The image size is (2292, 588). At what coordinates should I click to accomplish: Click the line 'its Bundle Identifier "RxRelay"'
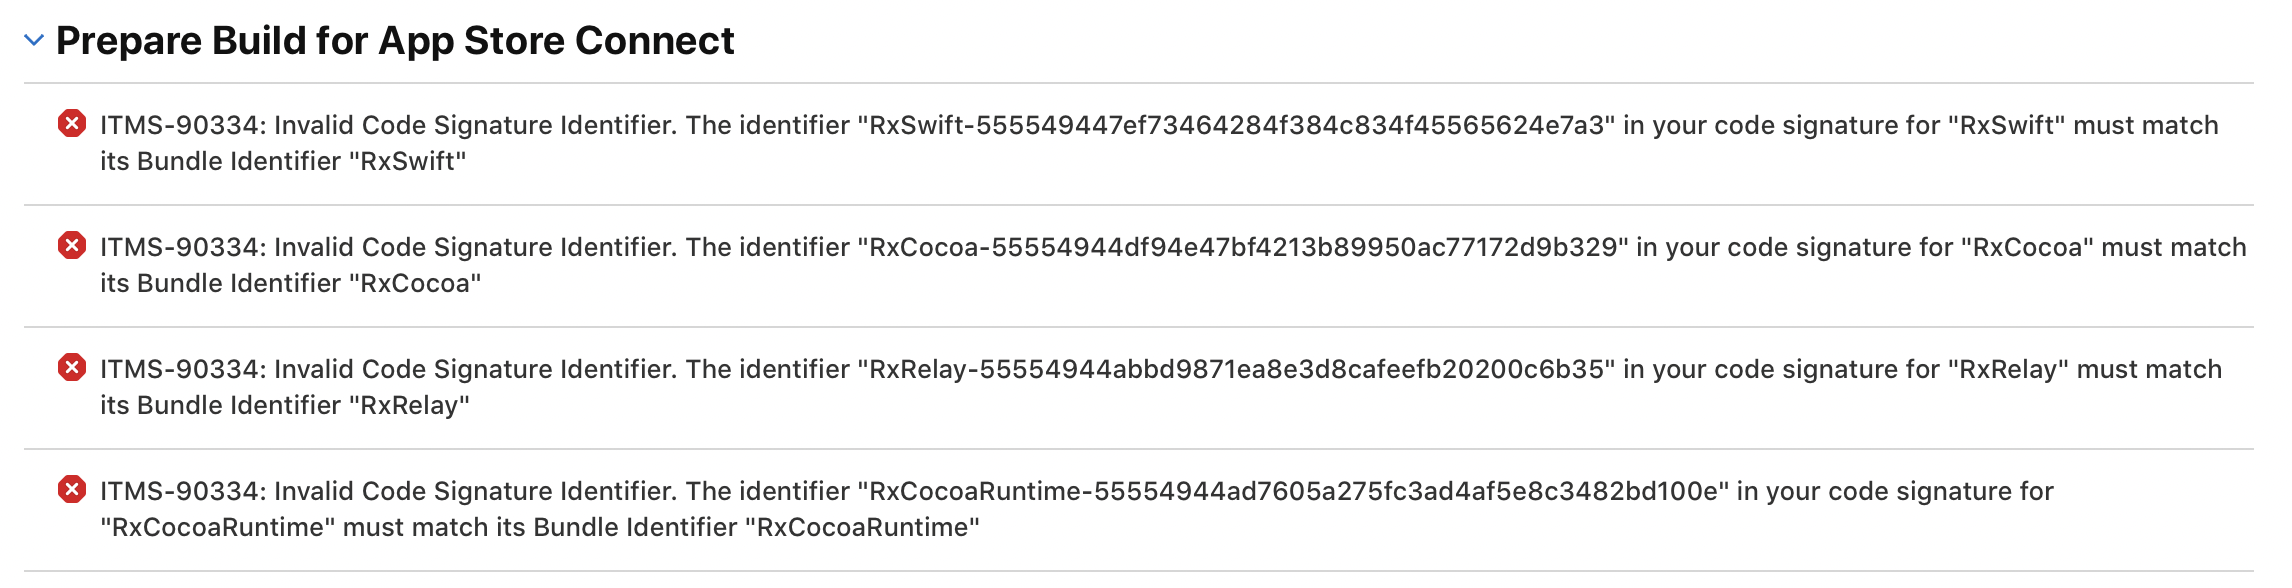click(x=285, y=405)
